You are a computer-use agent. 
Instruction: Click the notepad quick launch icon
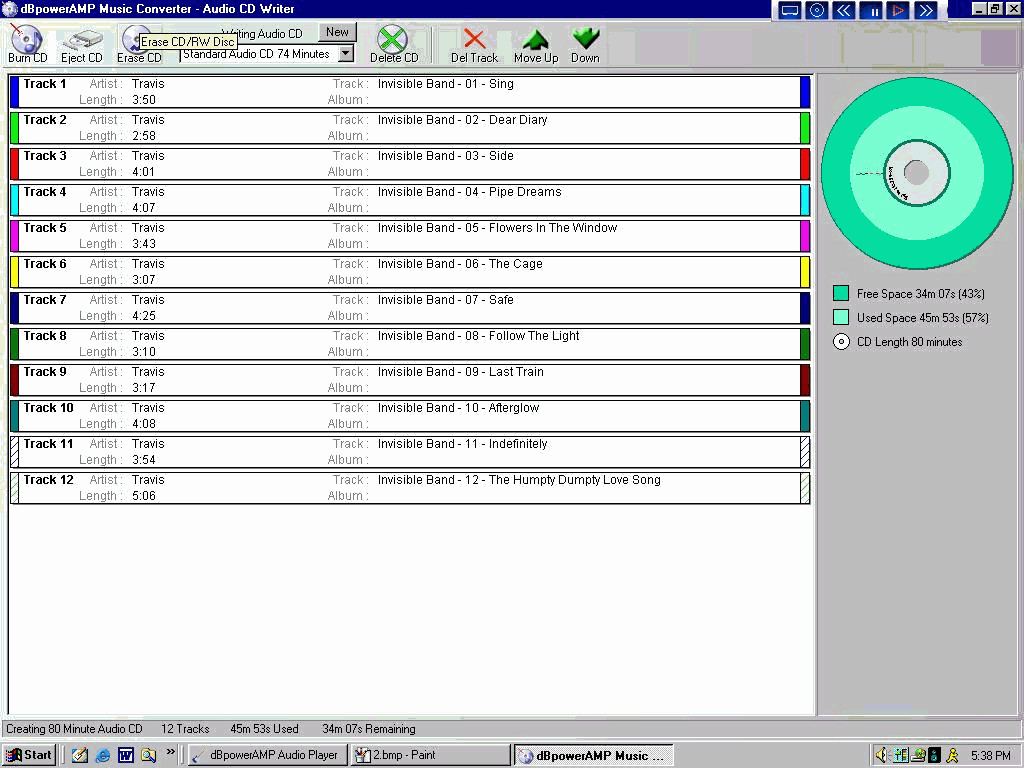click(x=80, y=755)
